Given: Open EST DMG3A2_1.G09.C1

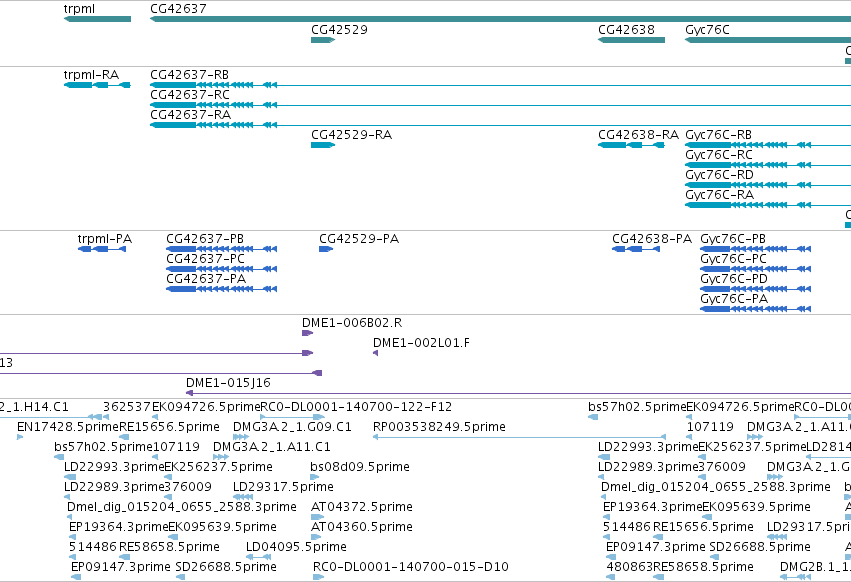Looking at the screenshot, I should pos(241,436).
